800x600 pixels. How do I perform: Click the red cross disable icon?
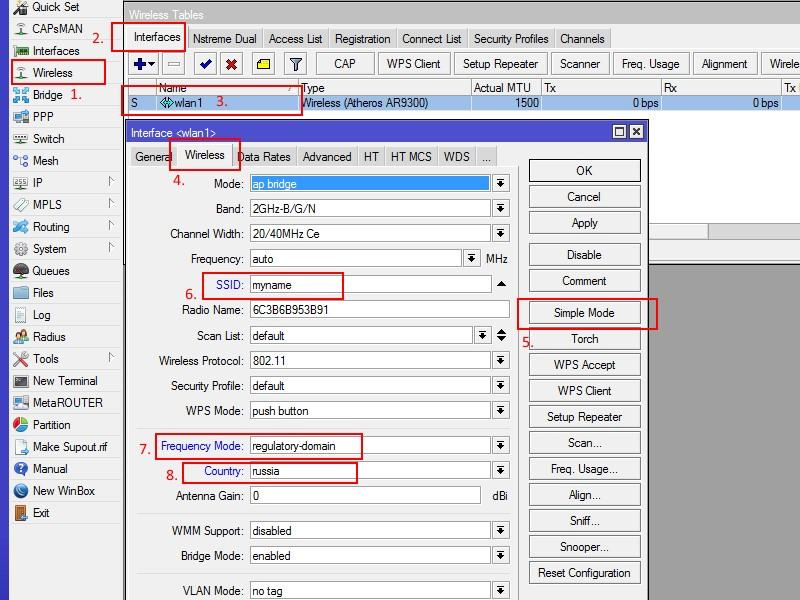[x=232, y=64]
